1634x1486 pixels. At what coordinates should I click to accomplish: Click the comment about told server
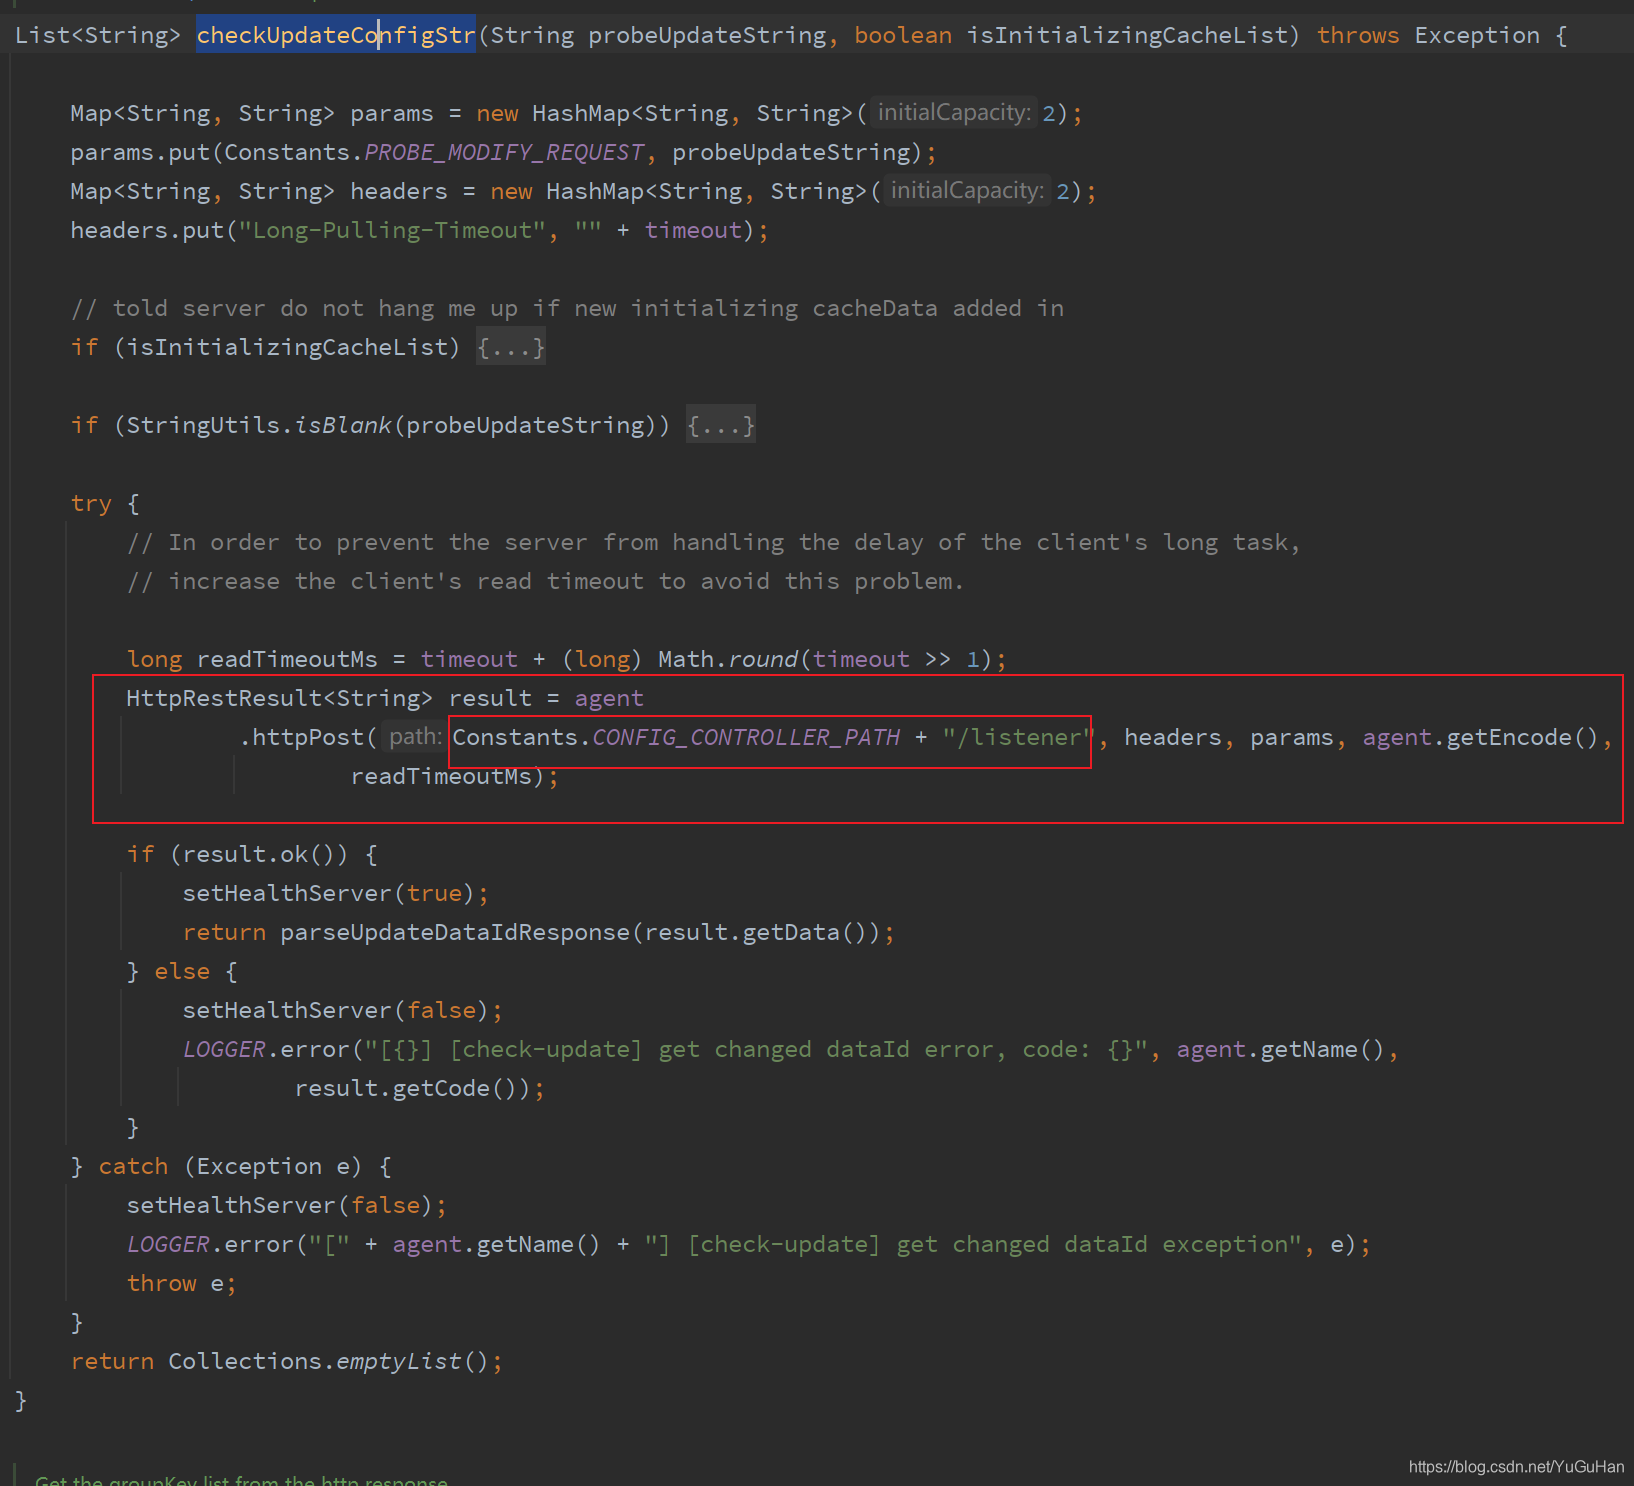click(x=567, y=308)
